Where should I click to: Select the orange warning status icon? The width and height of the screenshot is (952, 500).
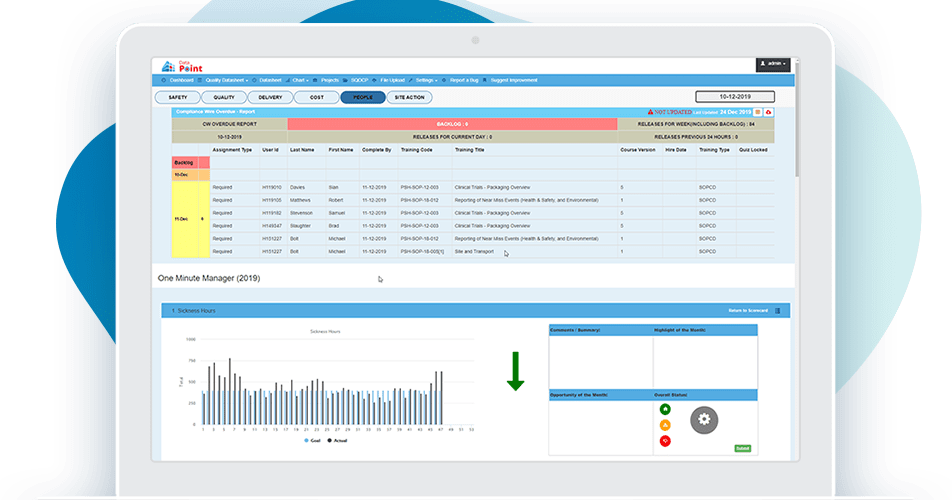pyautogui.click(x=665, y=425)
